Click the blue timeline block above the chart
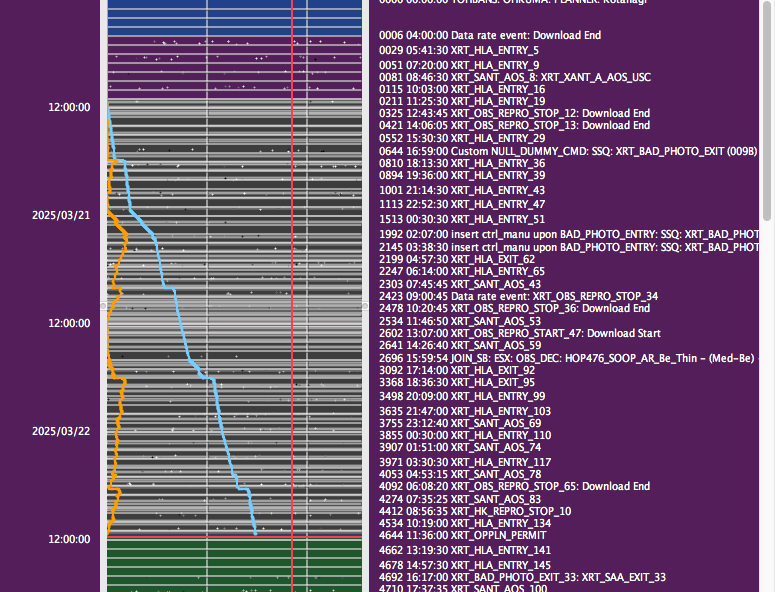This screenshot has height=592, width=775. (234, 18)
